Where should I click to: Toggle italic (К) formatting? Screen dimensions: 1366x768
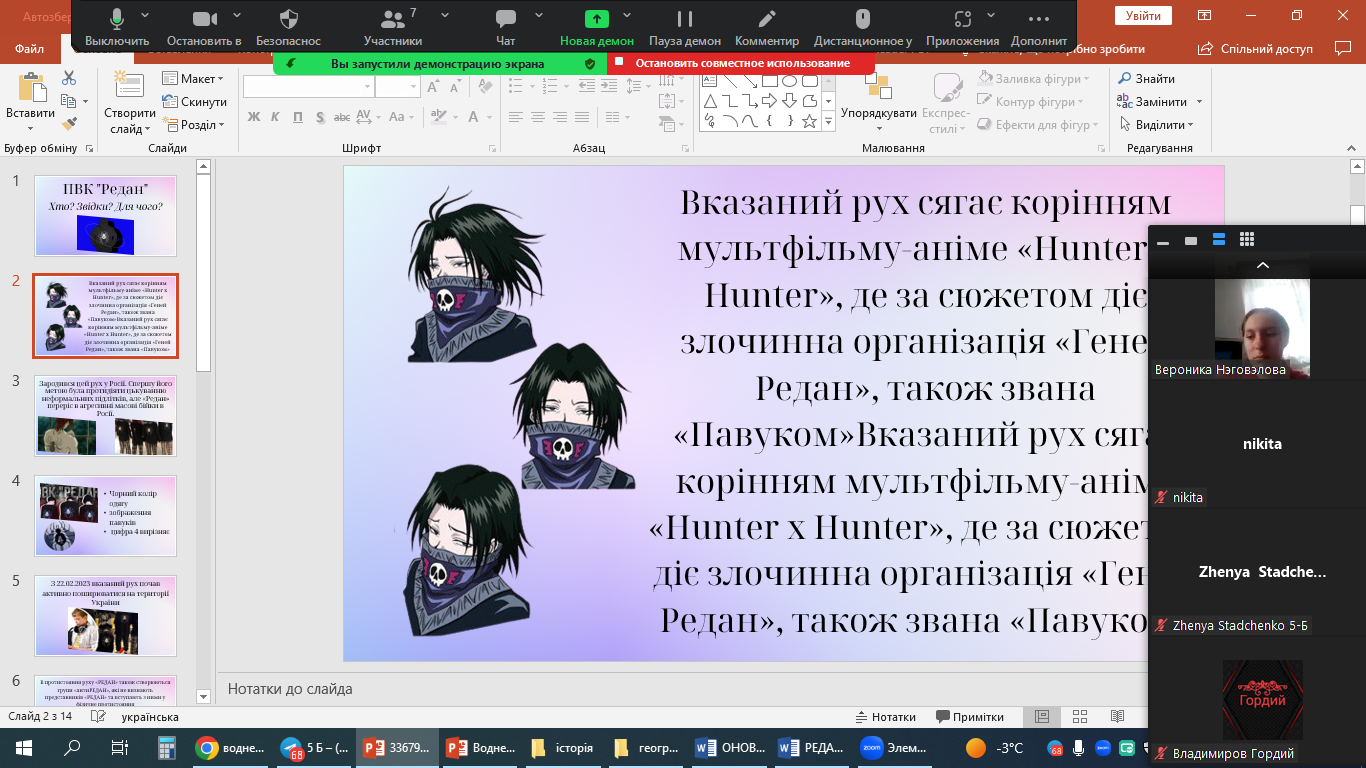(x=277, y=117)
